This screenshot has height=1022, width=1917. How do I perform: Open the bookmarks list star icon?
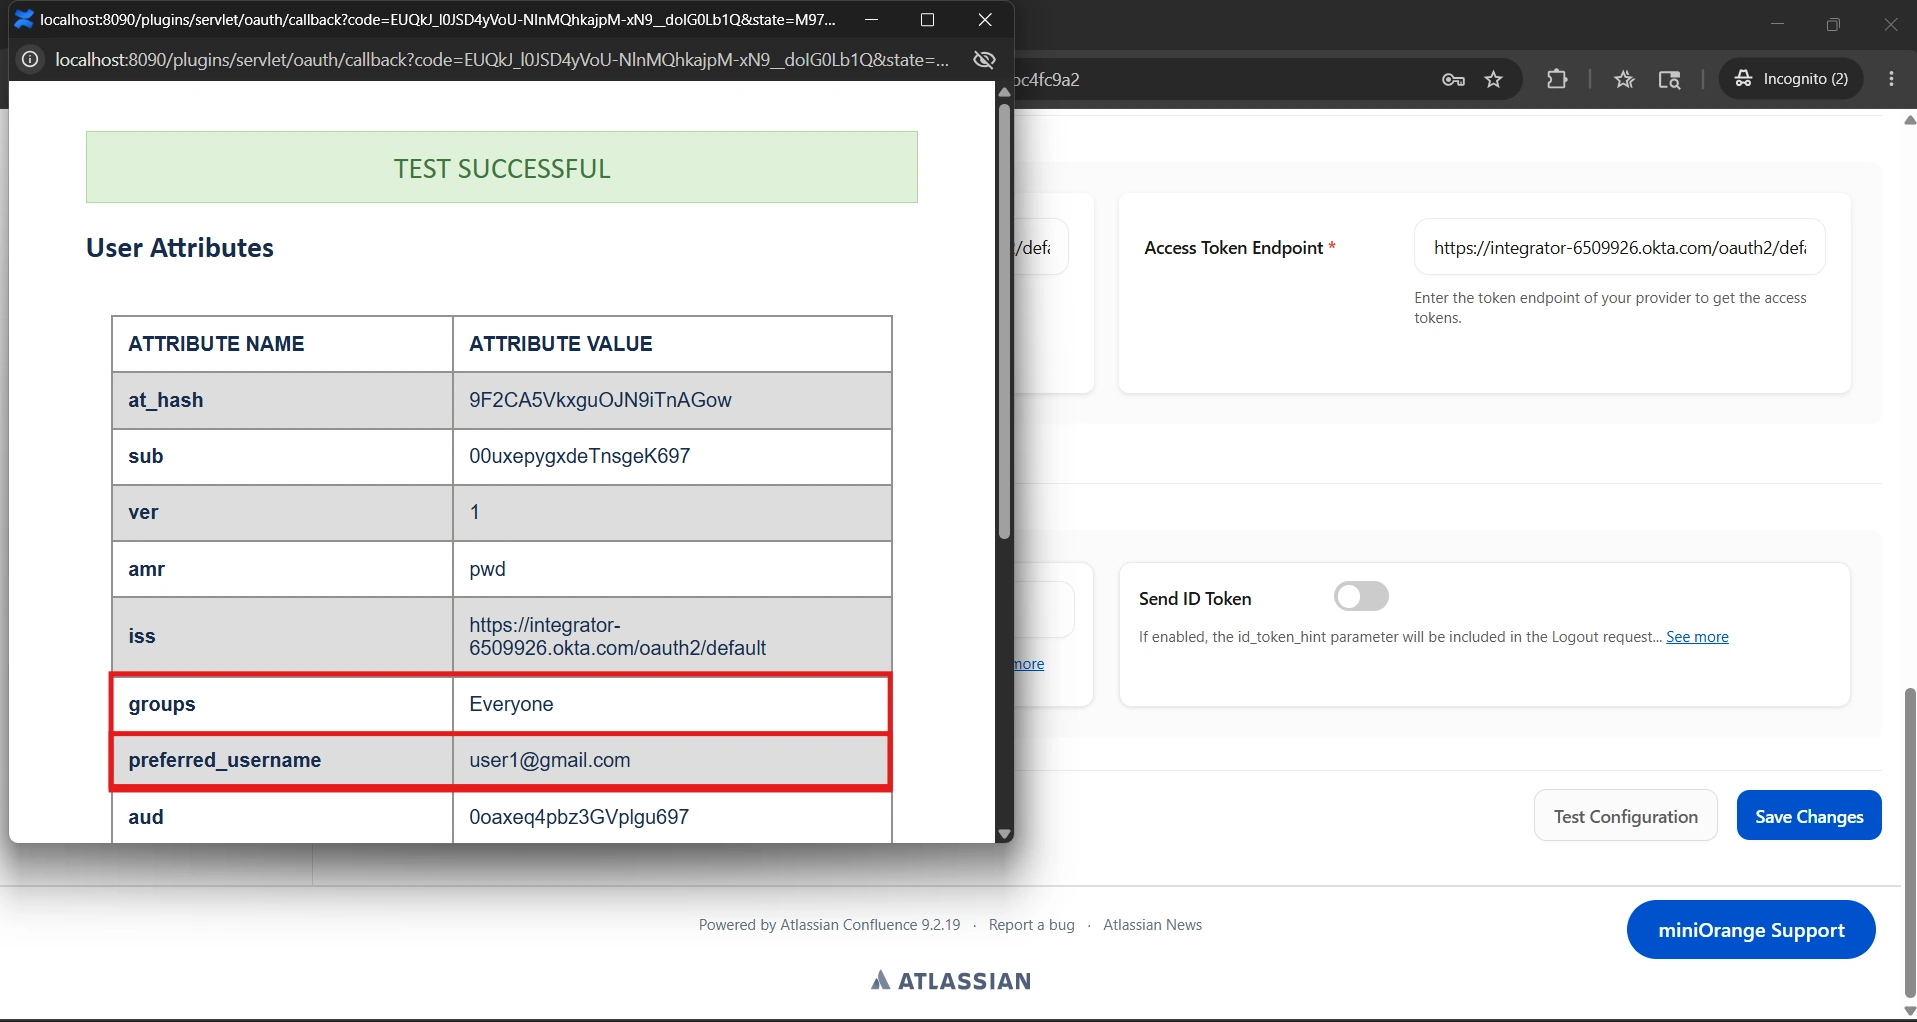pyautogui.click(x=1625, y=79)
